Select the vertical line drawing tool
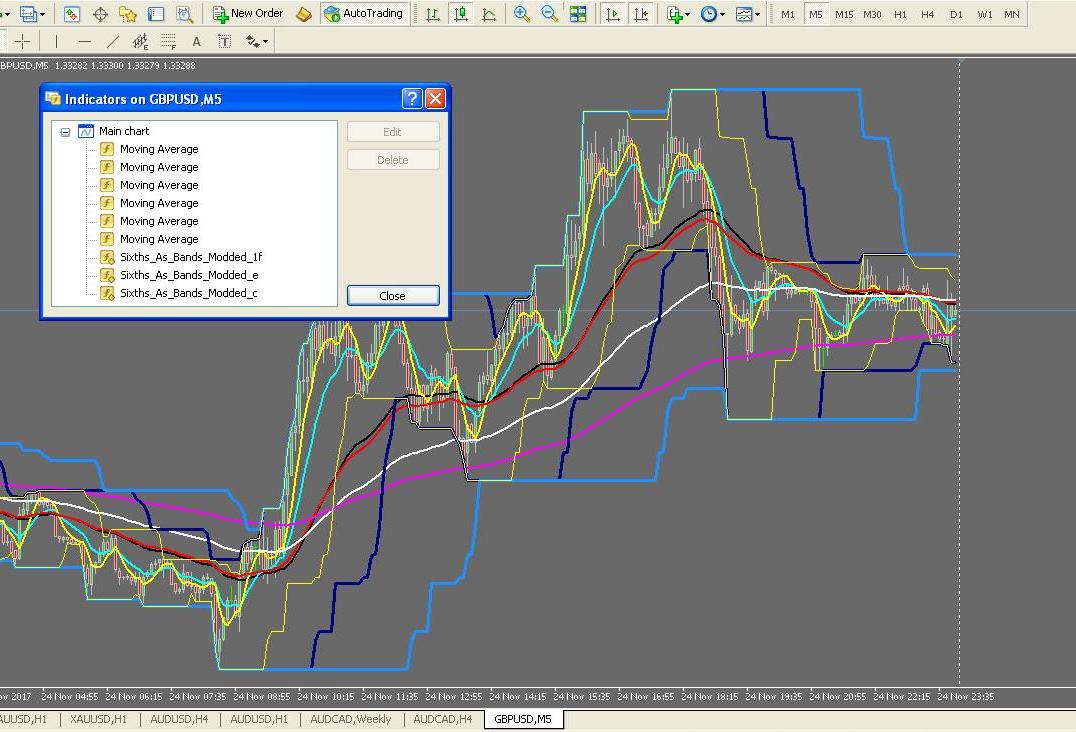Screen dimensions: 1076x732 pos(56,42)
